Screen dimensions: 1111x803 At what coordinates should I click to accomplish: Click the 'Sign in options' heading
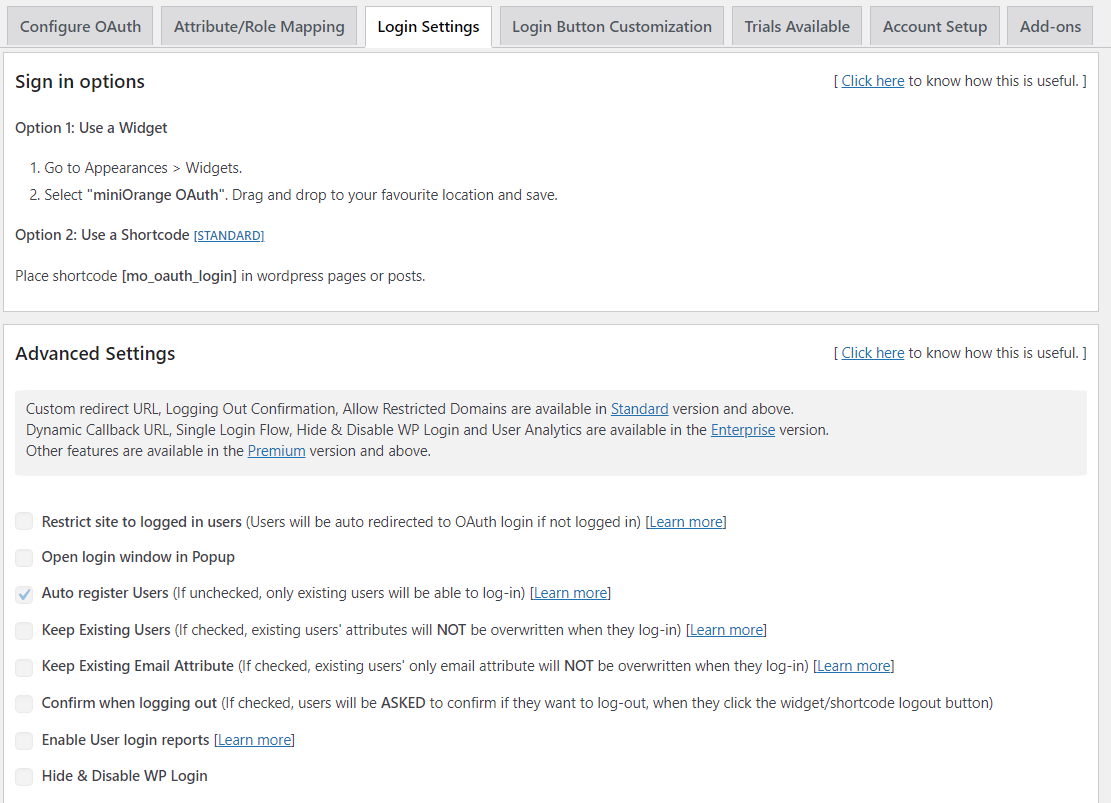click(80, 82)
